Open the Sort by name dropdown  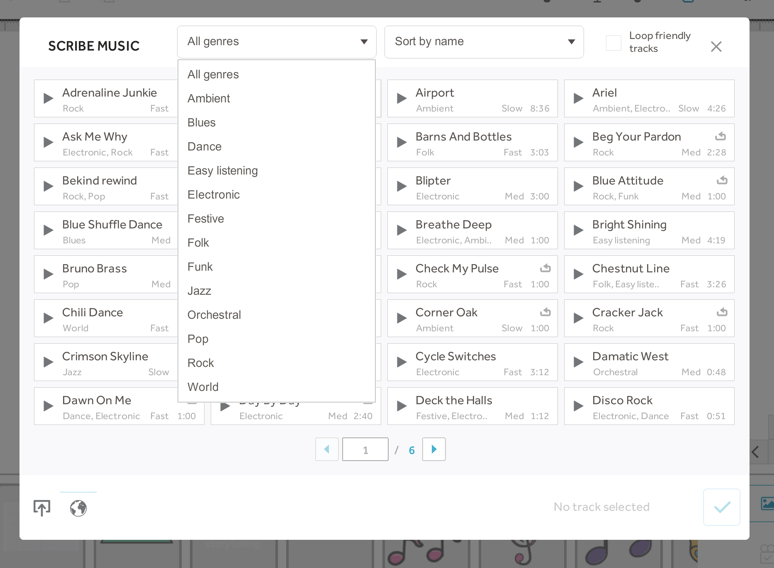(484, 42)
